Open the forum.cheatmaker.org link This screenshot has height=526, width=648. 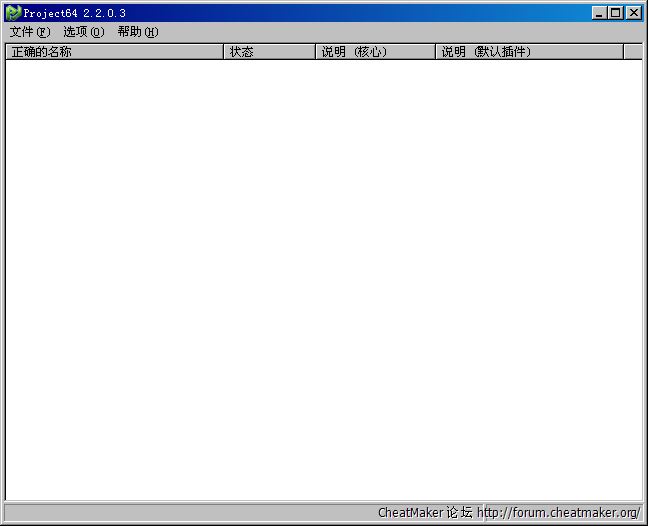click(x=560, y=513)
